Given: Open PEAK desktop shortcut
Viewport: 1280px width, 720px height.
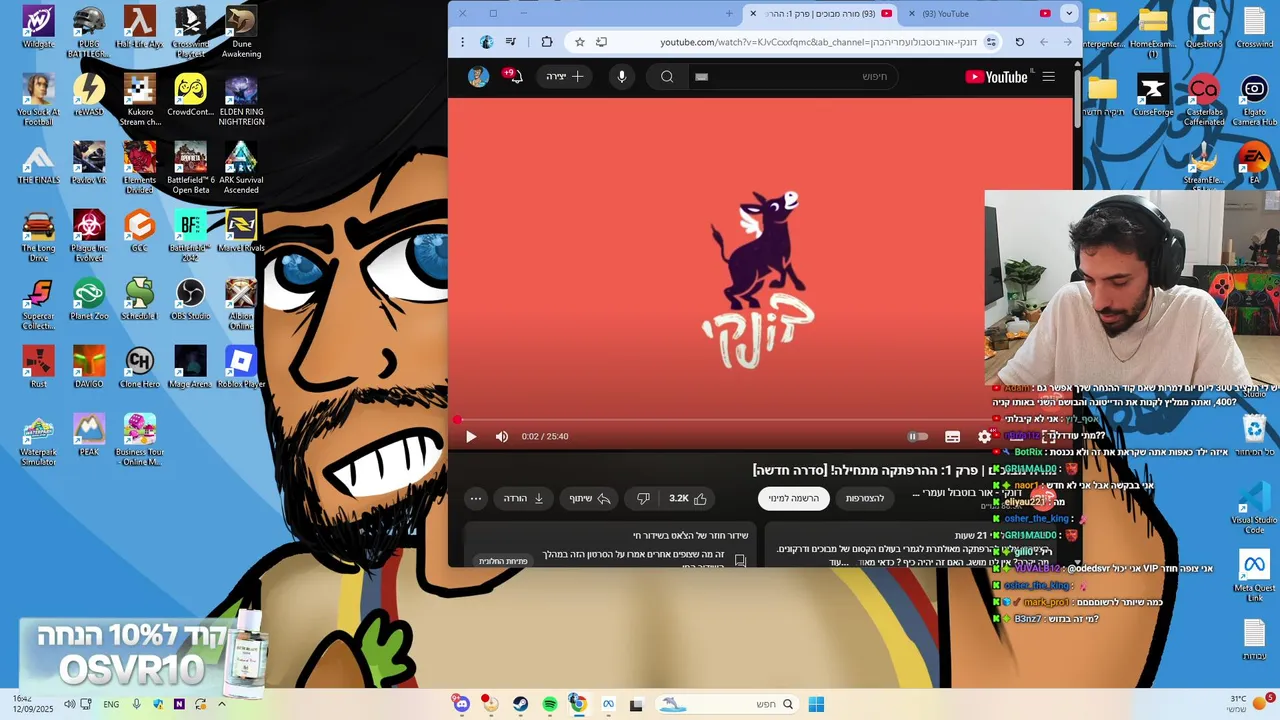Looking at the screenshot, I should (x=88, y=435).
